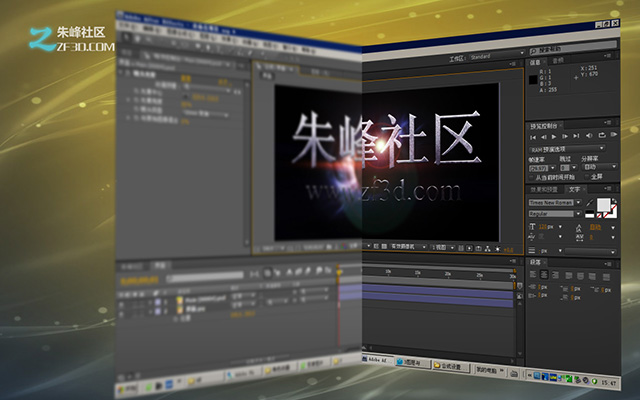The width and height of the screenshot is (640, 400).
Task: Open the 帧速率 frame rate dropdown
Action: 553,168
